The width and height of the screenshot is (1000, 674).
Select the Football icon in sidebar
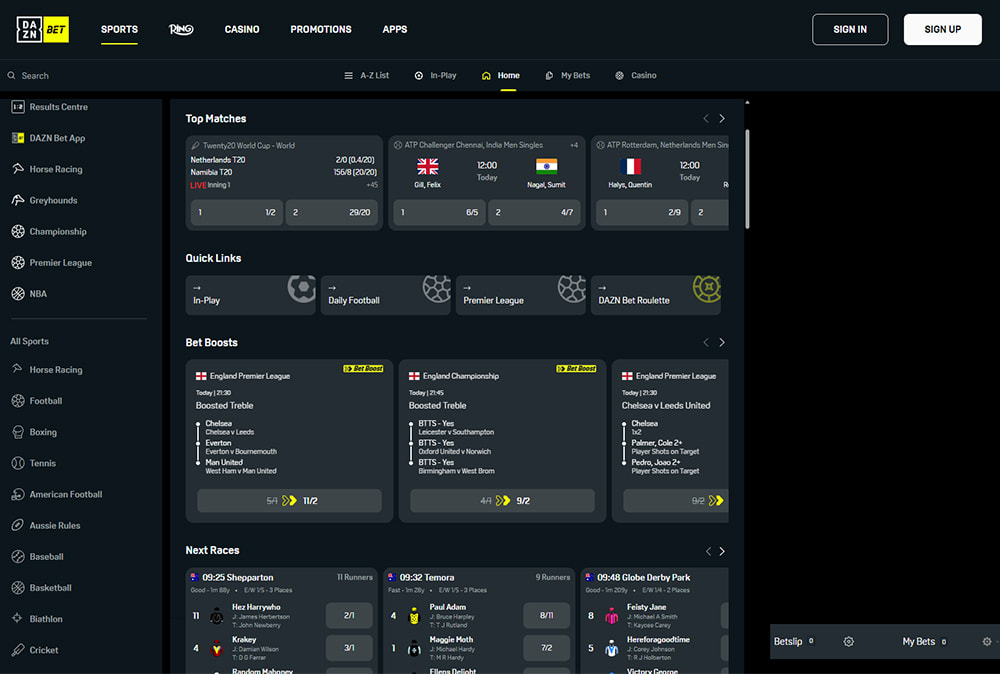[x=18, y=401]
